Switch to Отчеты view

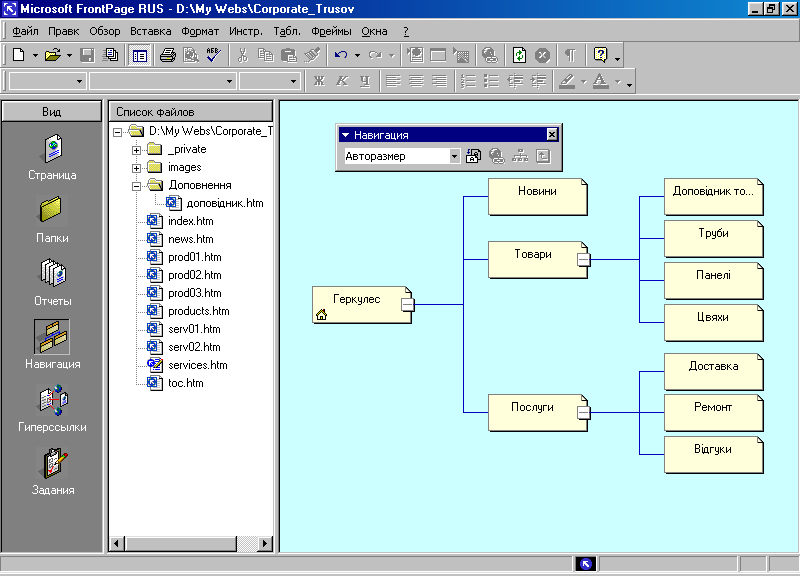coord(53,283)
